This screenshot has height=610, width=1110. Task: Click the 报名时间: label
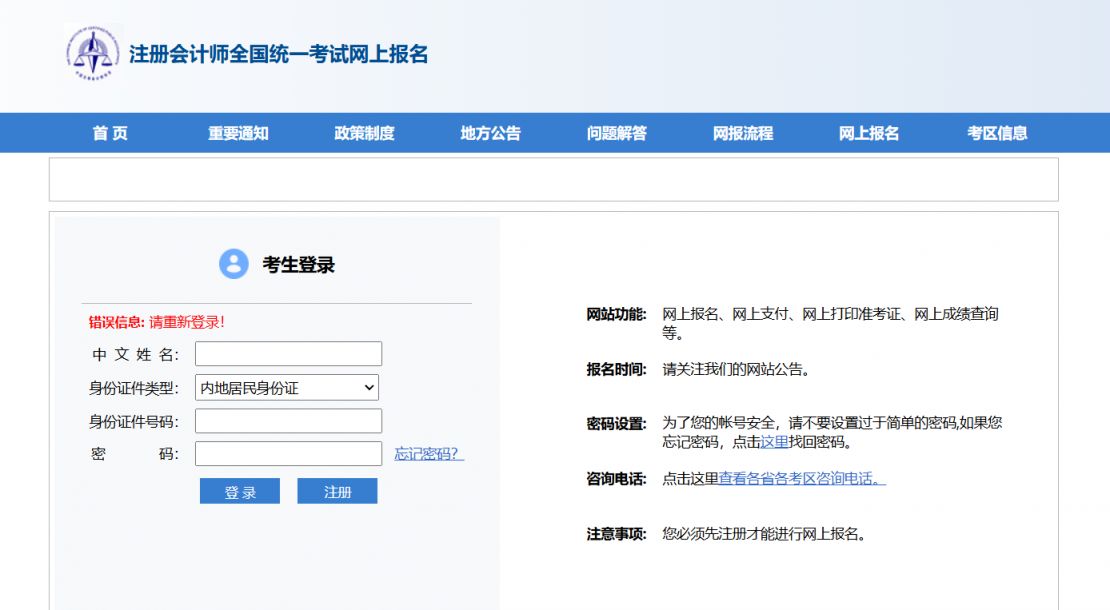[x=616, y=369]
